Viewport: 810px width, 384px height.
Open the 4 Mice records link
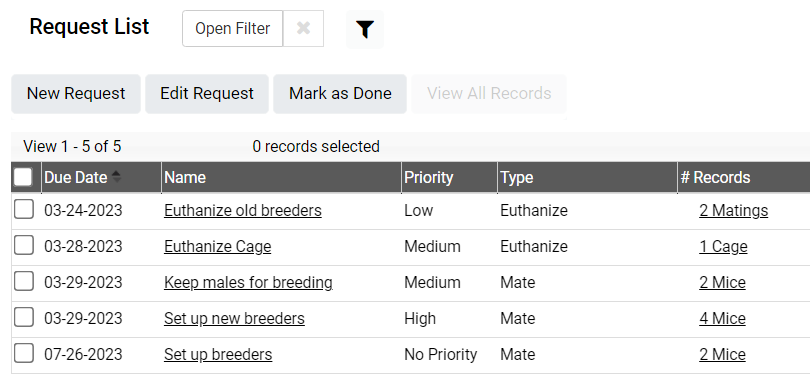[723, 318]
